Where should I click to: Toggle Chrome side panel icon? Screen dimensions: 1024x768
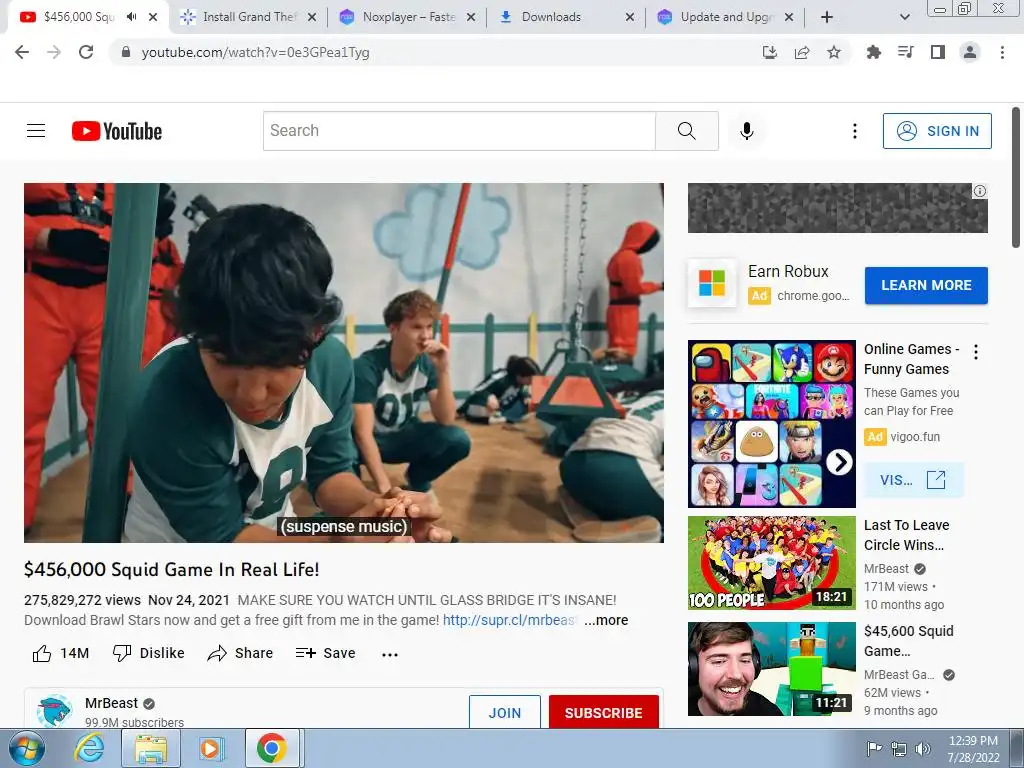pyautogui.click(x=938, y=52)
